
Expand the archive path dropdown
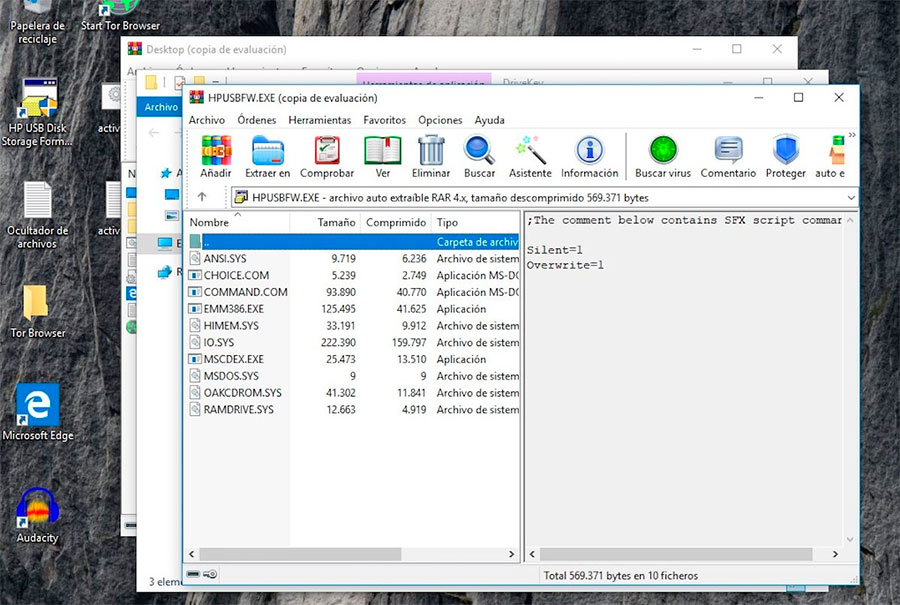[x=850, y=198]
